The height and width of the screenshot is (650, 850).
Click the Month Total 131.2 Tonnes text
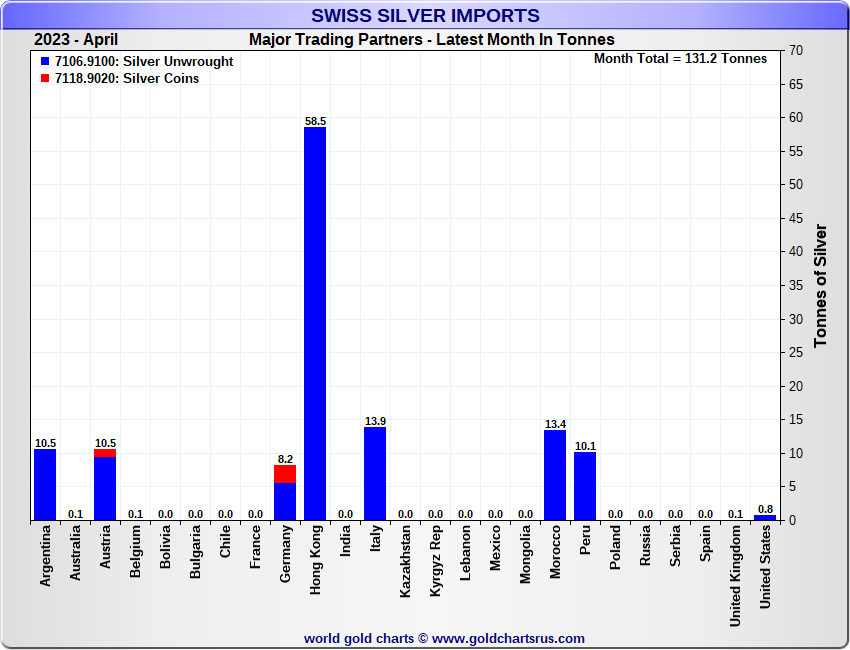click(680, 59)
